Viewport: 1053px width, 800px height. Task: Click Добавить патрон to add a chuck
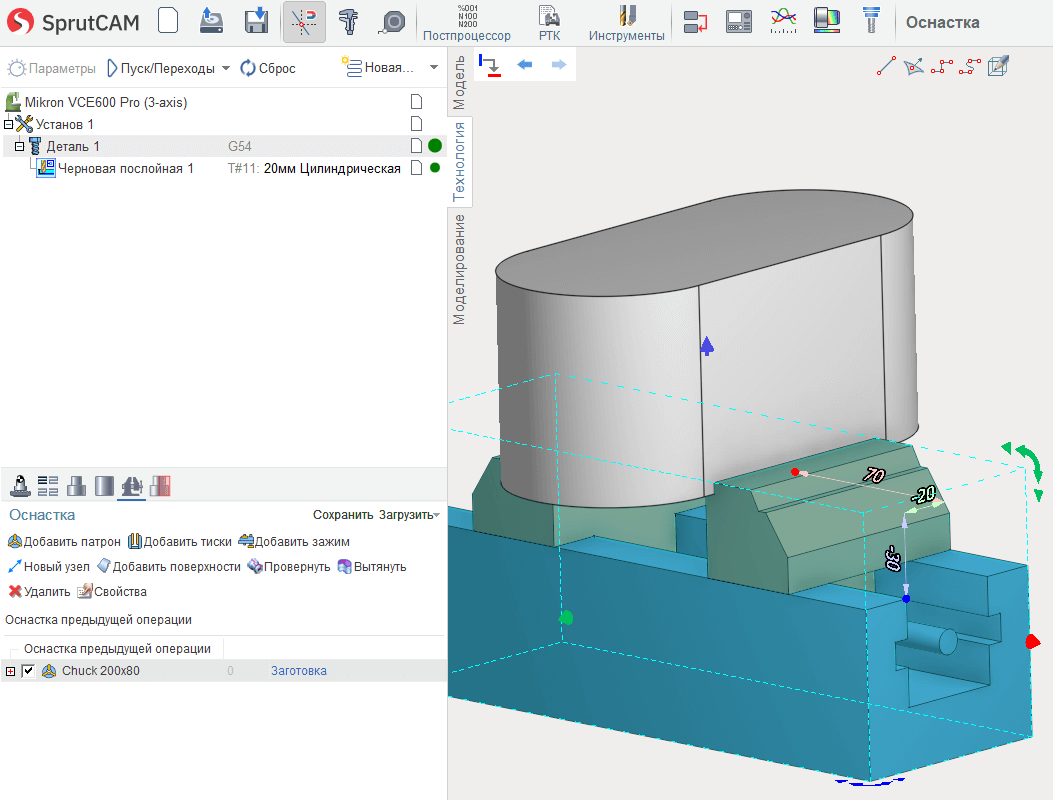(x=64, y=541)
